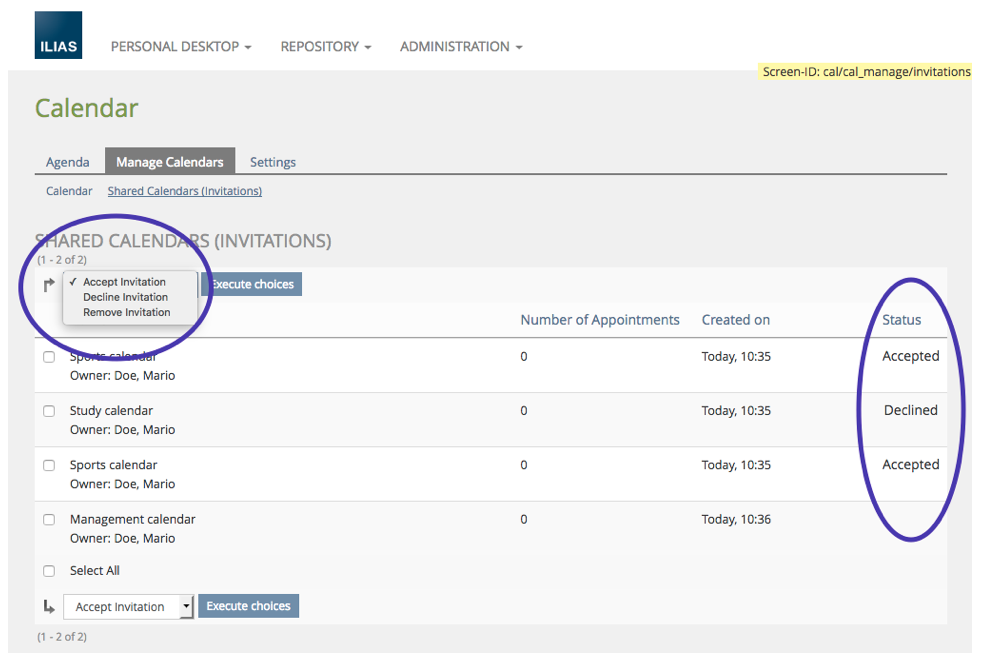Open the Calendar sub-tab link
Viewport: 982px width, 662px height.
tap(69, 191)
